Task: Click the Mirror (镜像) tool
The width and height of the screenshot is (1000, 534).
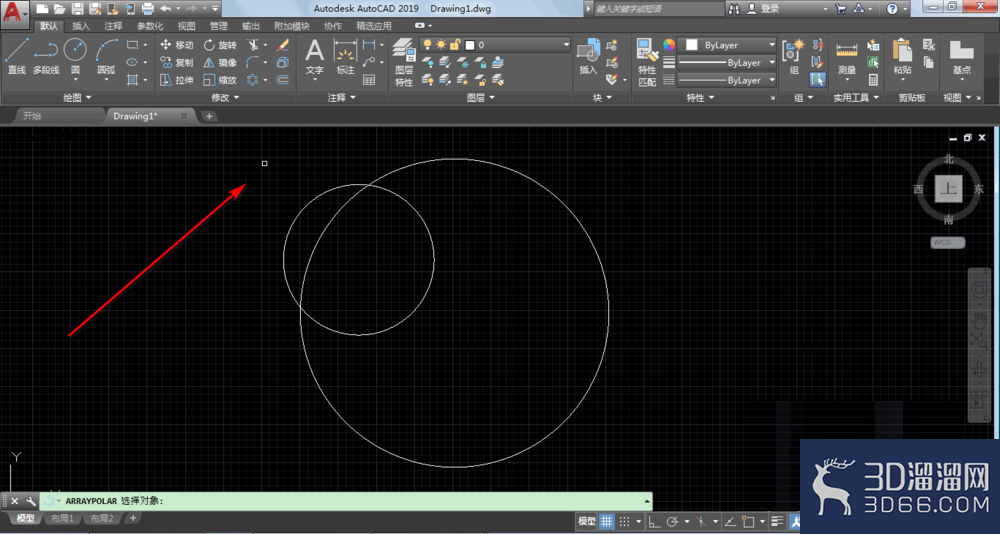Action: click(x=220, y=63)
